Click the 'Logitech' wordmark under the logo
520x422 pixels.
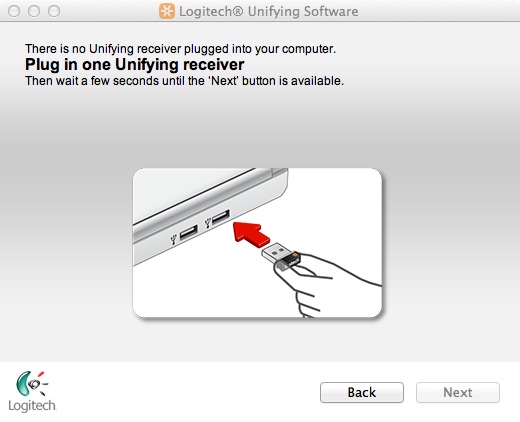32,406
